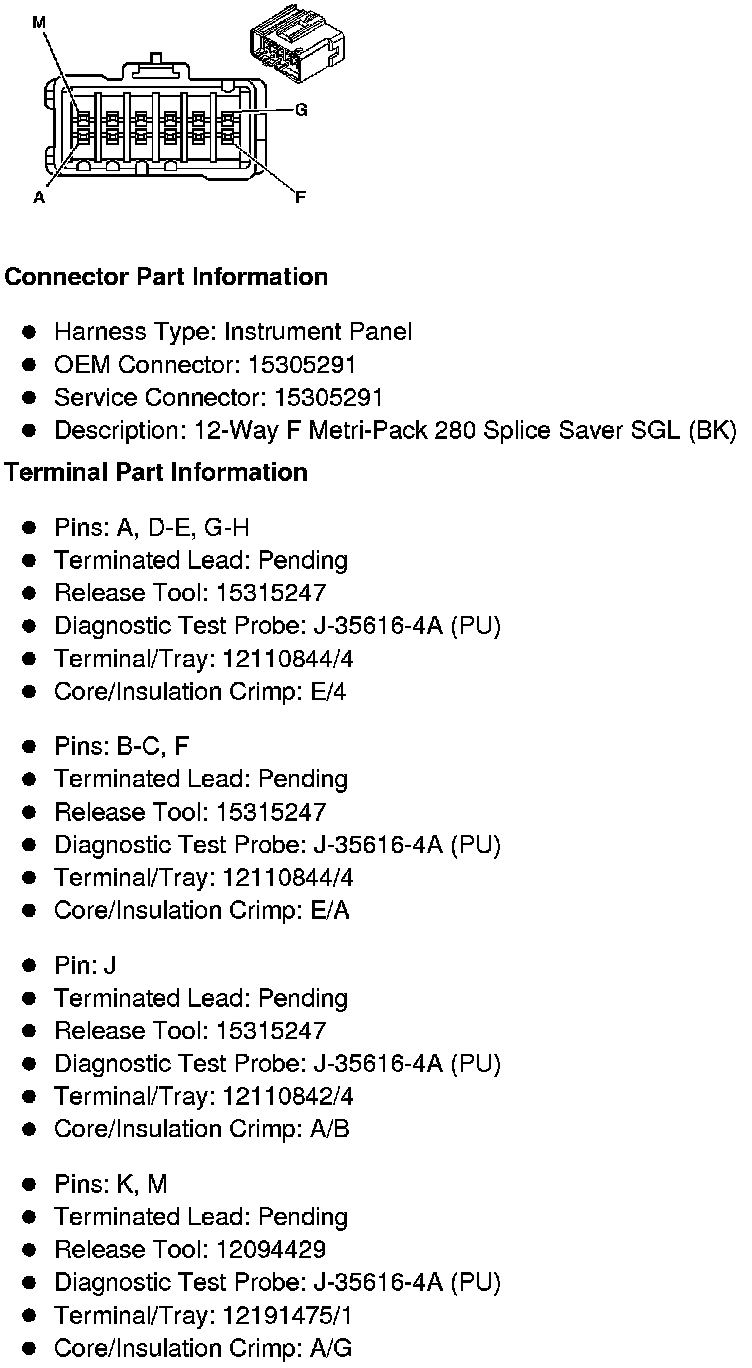
Task: Click the pin label A in diagram
Action: coord(39,197)
